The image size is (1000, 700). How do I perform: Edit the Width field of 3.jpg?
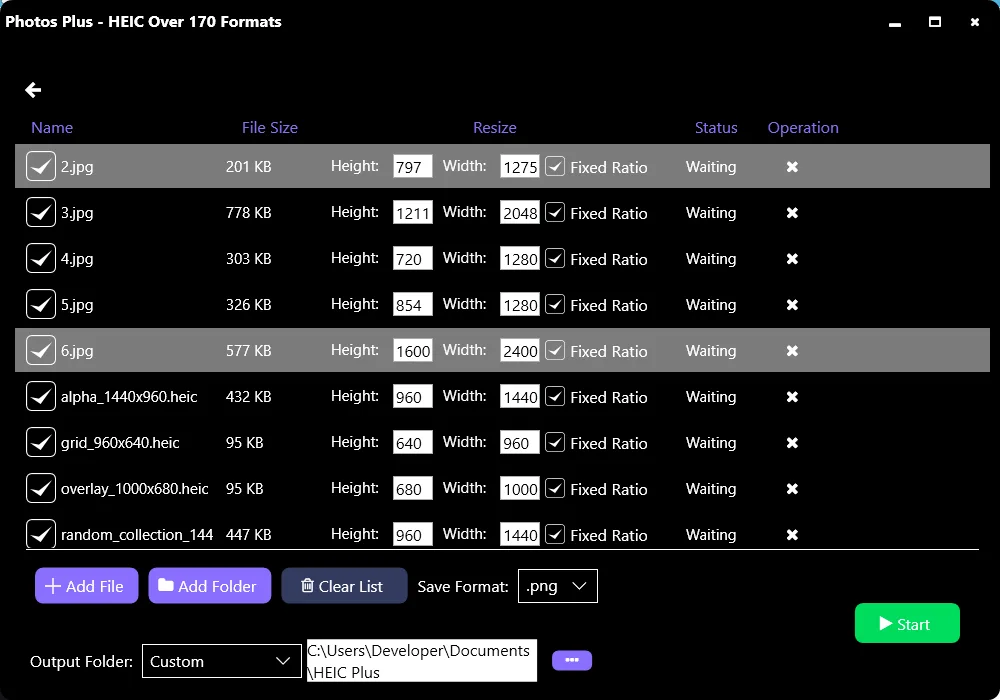(520, 212)
